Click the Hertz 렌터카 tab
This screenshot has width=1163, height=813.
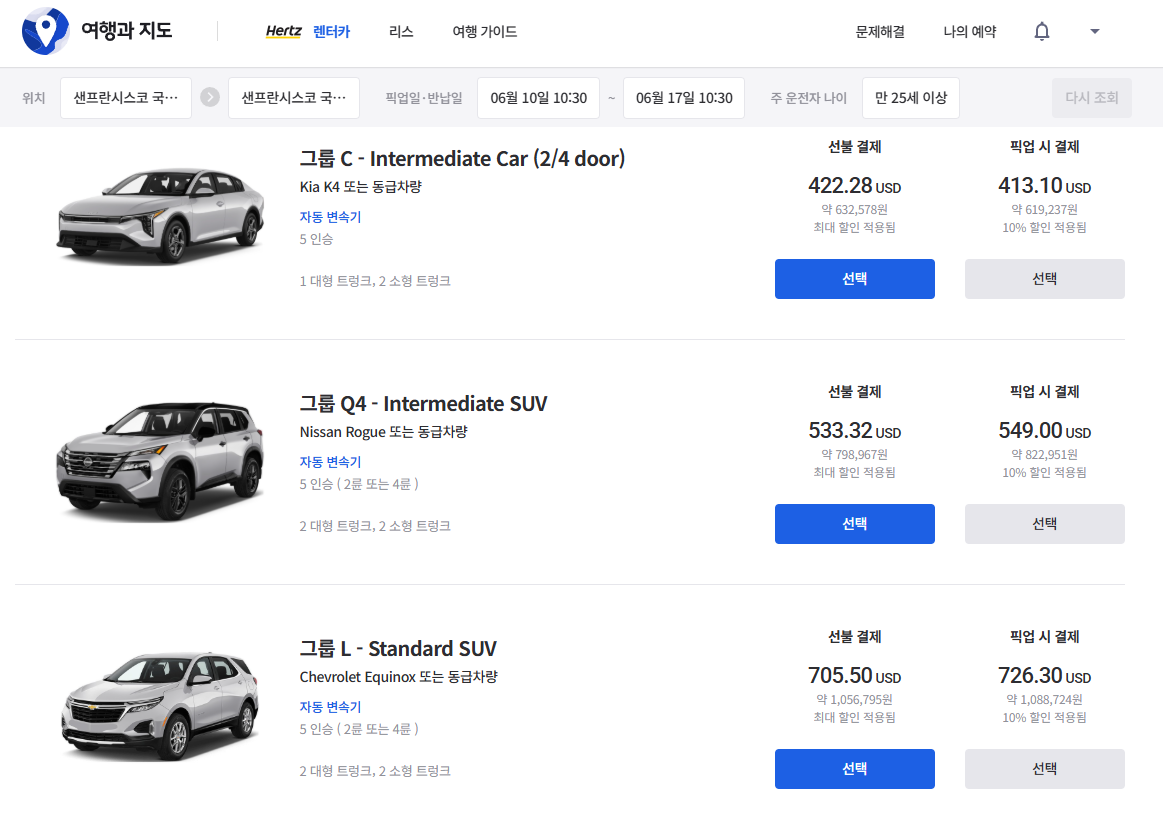click(x=308, y=32)
